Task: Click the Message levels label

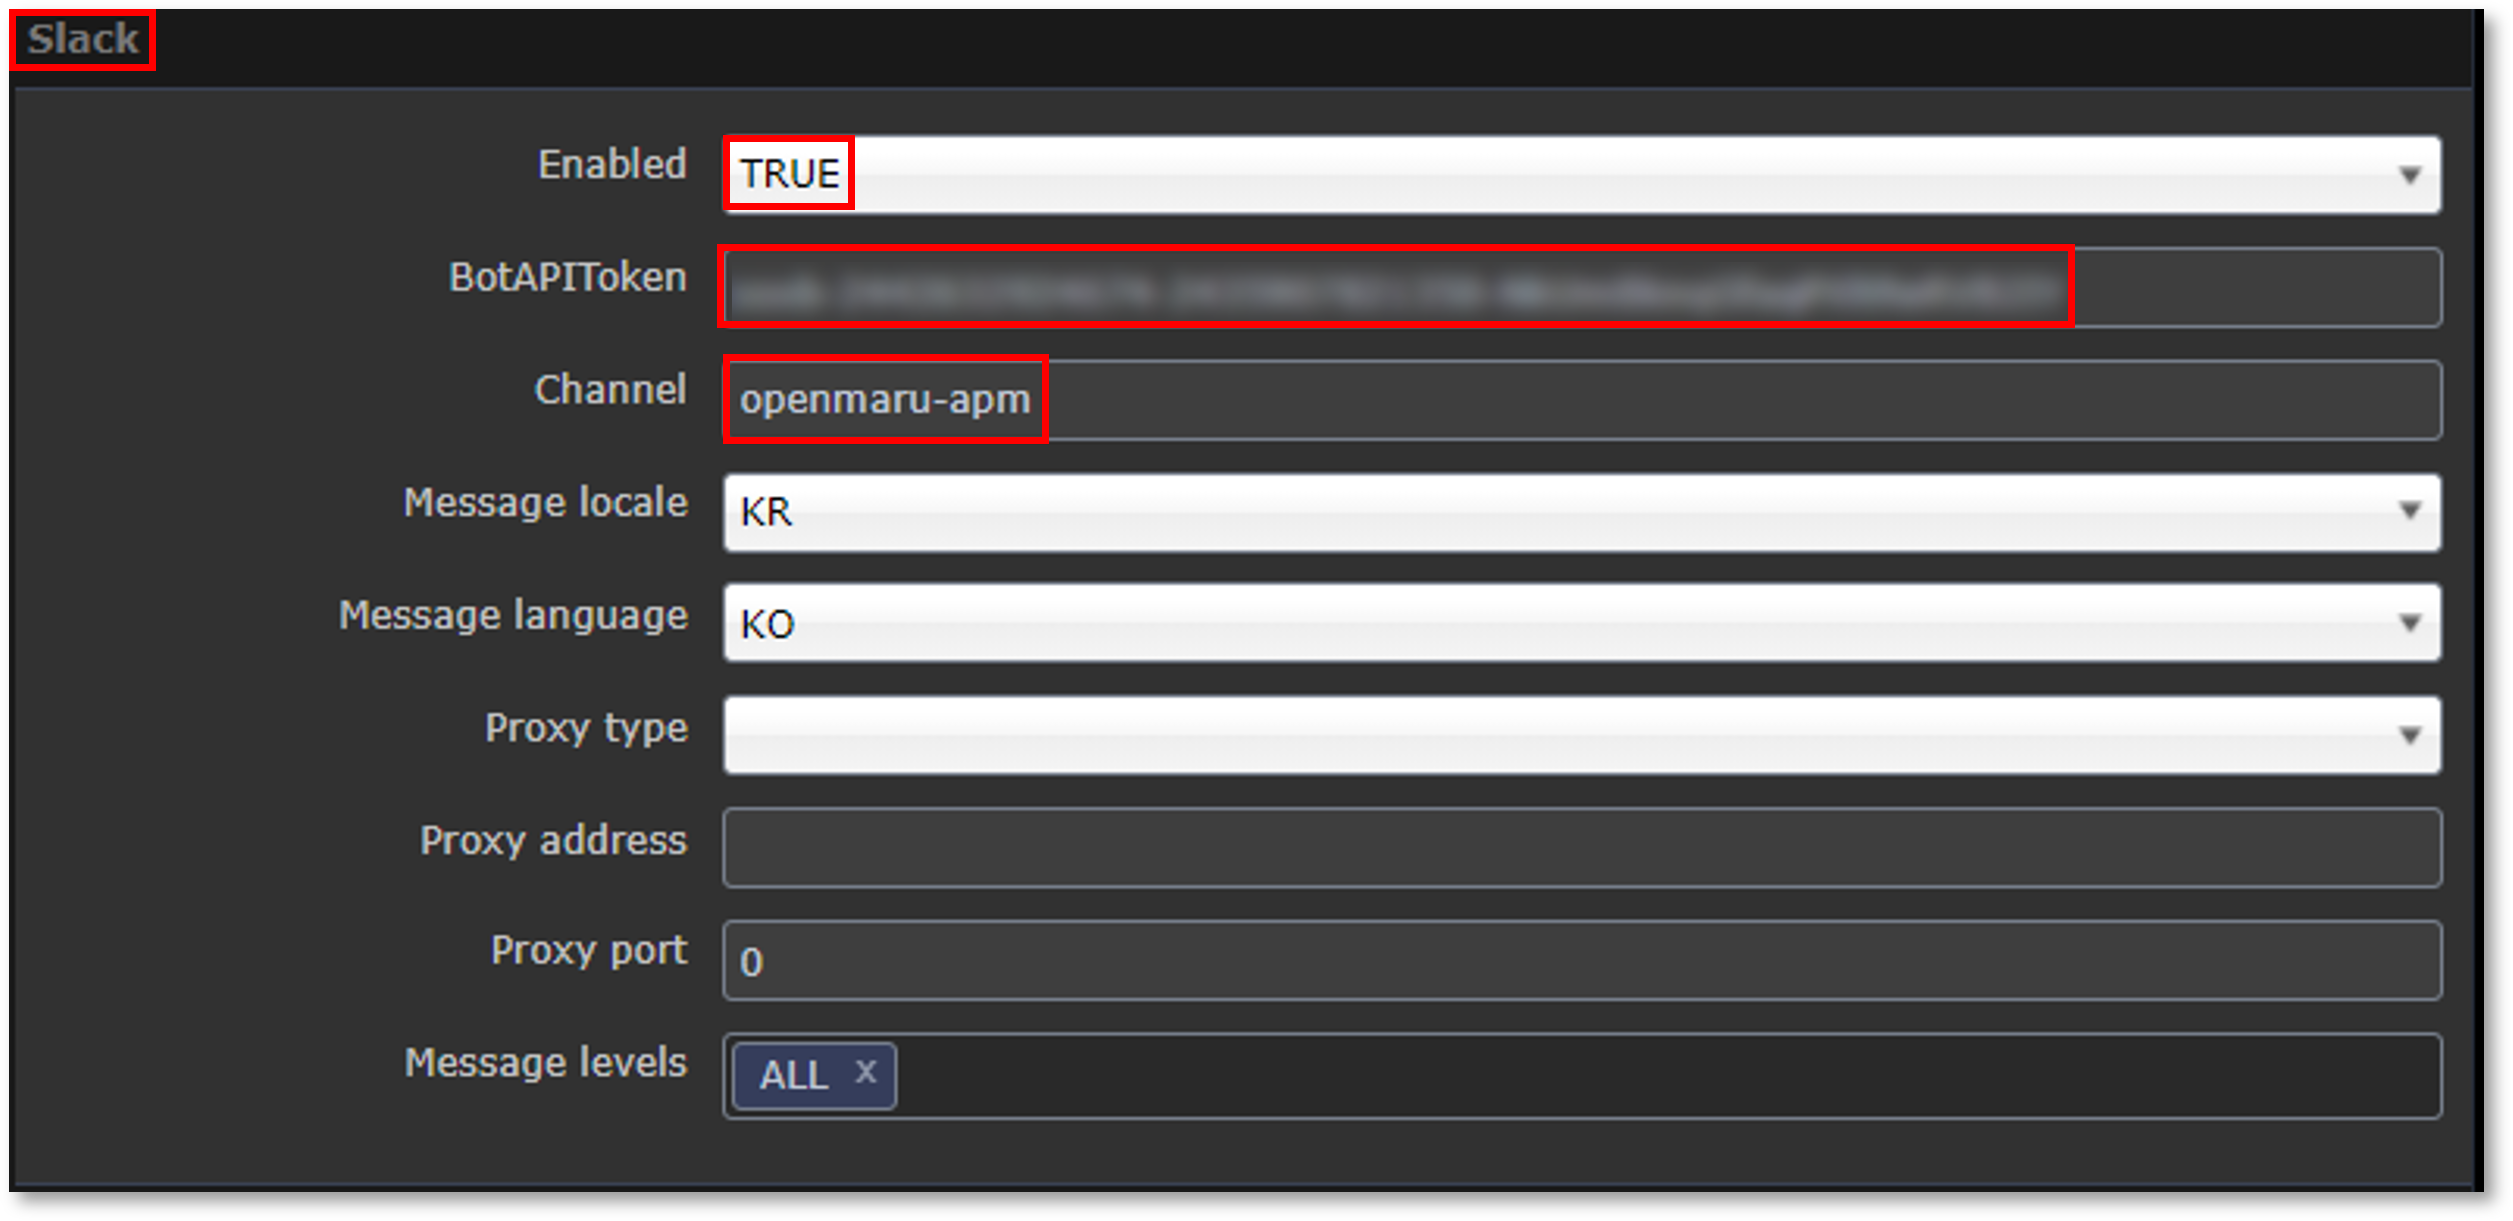Action: click(x=546, y=1063)
